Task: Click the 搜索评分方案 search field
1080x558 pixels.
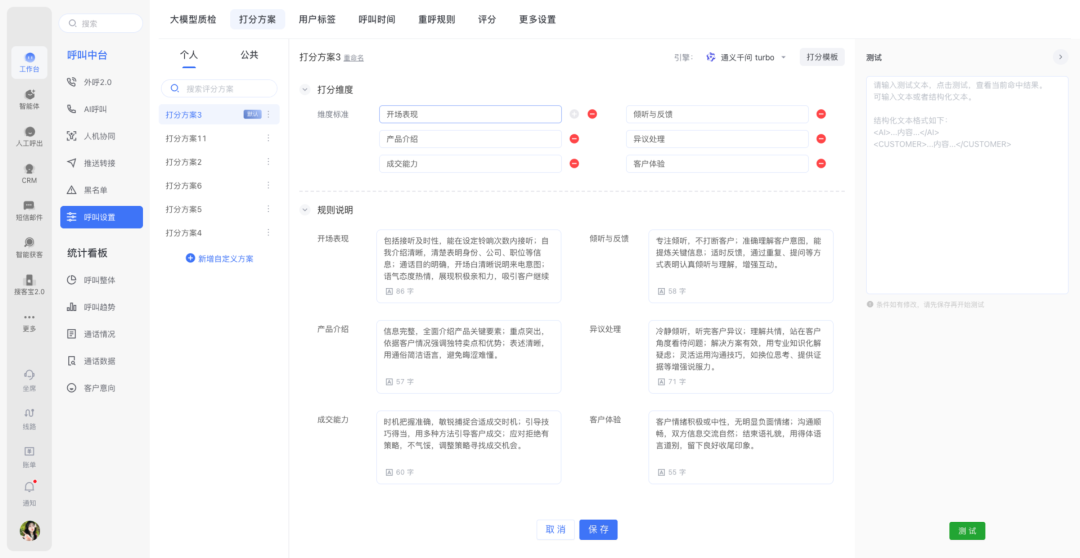Action: point(225,88)
